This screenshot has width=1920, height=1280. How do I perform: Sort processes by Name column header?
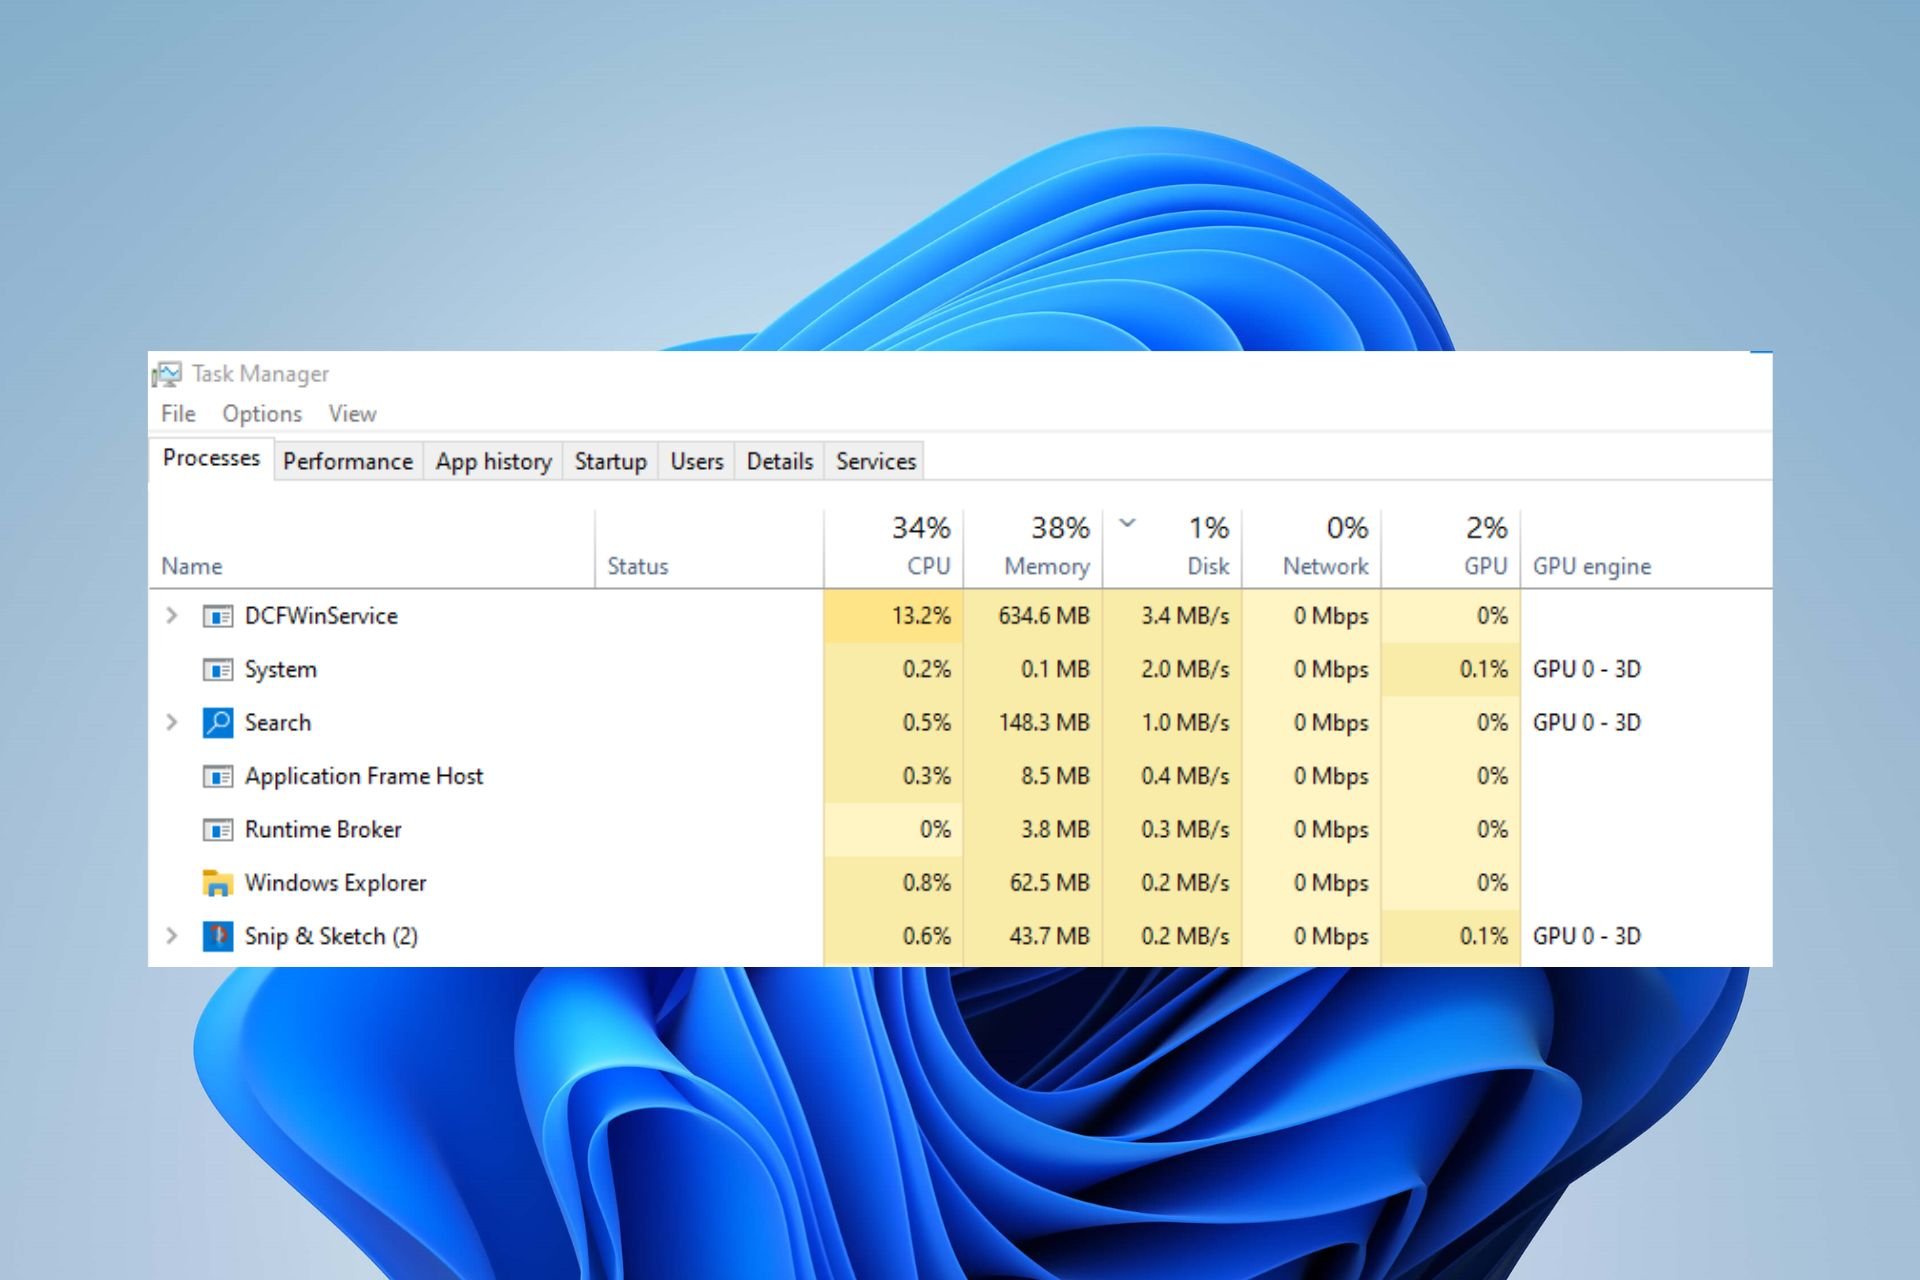pos(372,548)
